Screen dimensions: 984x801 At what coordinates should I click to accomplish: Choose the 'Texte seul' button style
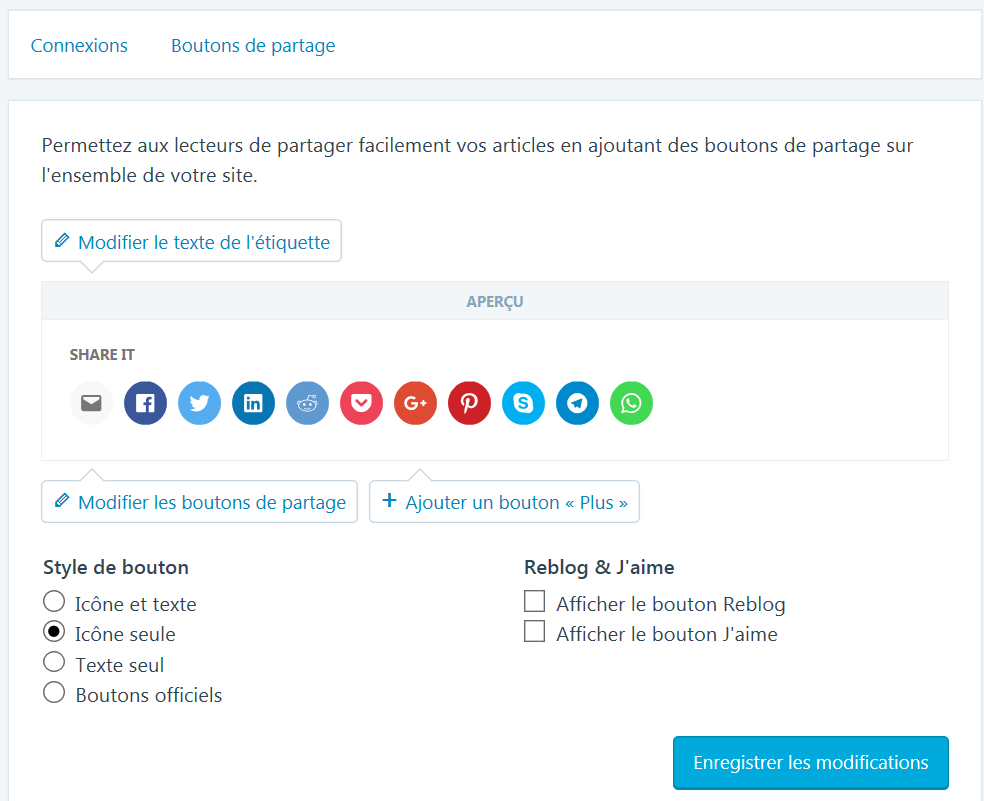pyautogui.click(x=54, y=663)
